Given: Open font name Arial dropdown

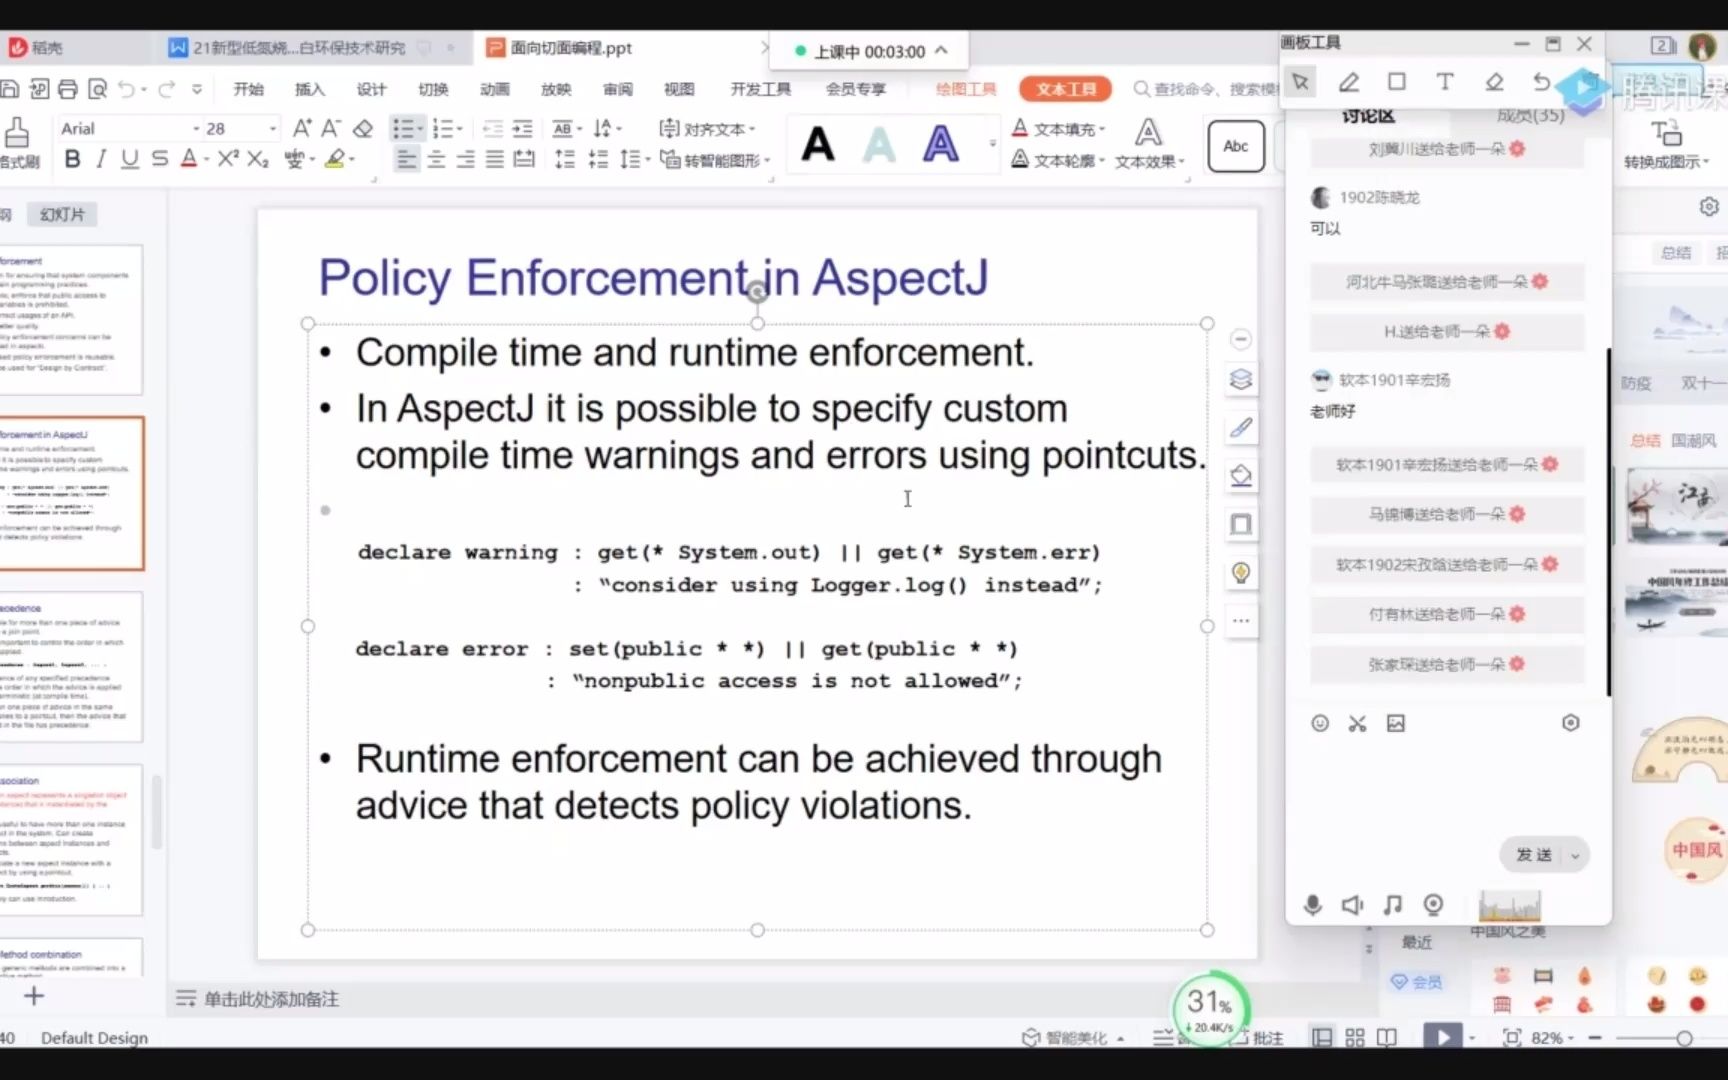Looking at the screenshot, I should pyautogui.click(x=196, y=129).
